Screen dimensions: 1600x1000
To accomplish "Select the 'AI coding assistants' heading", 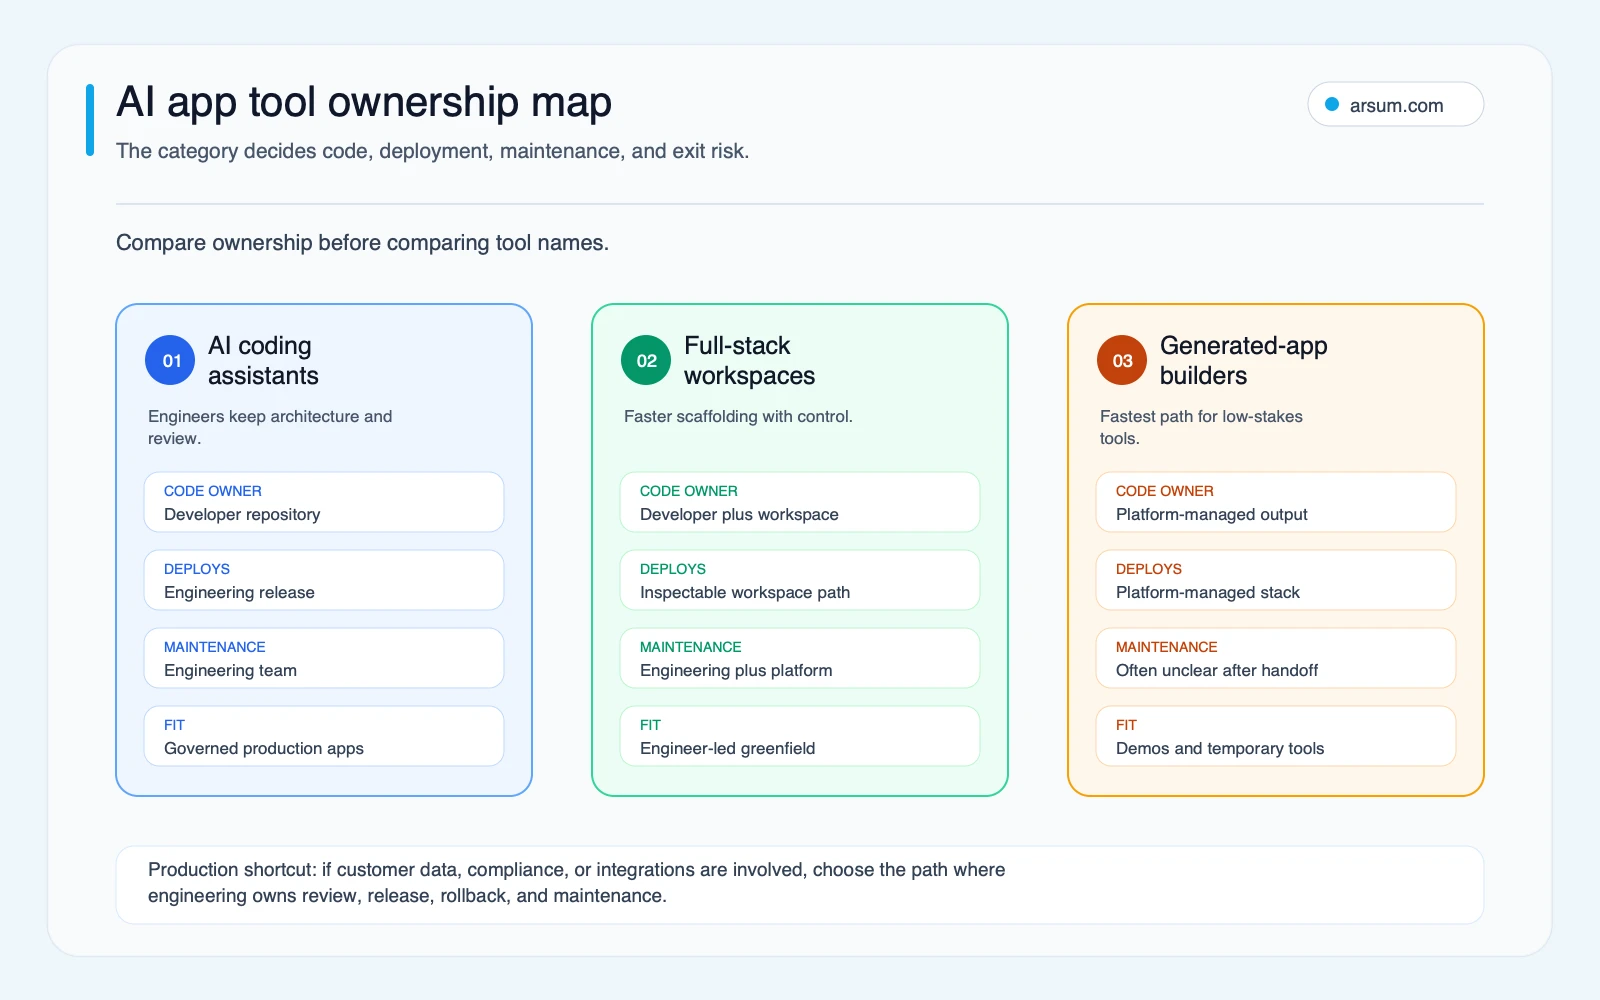I will click(x=263, y=361).
